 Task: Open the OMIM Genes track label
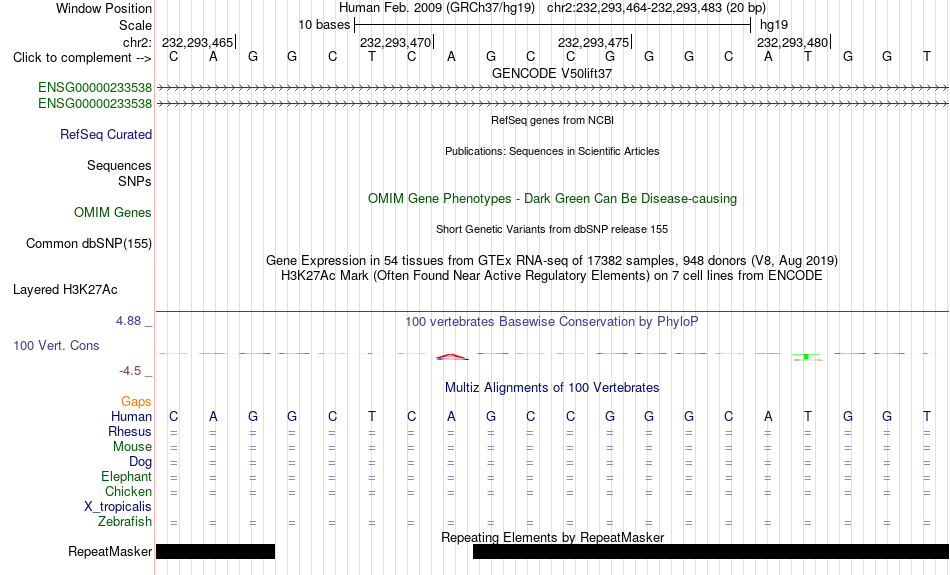pyautogui.click(x=113, y=213)
